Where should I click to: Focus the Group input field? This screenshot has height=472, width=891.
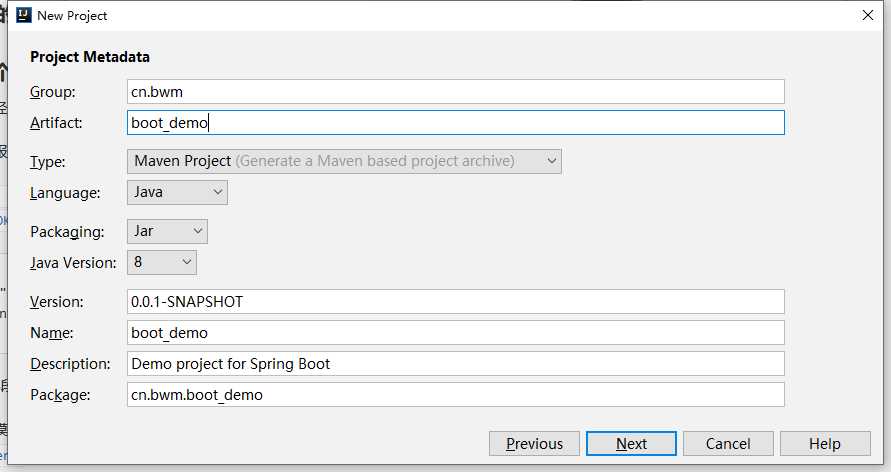[456, 91]
